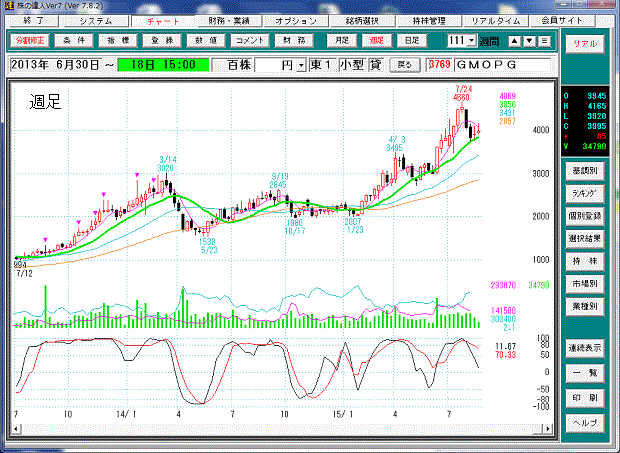Open the 一覧 list button
Viewport: 620px width, 453px height.
[585, 373]
